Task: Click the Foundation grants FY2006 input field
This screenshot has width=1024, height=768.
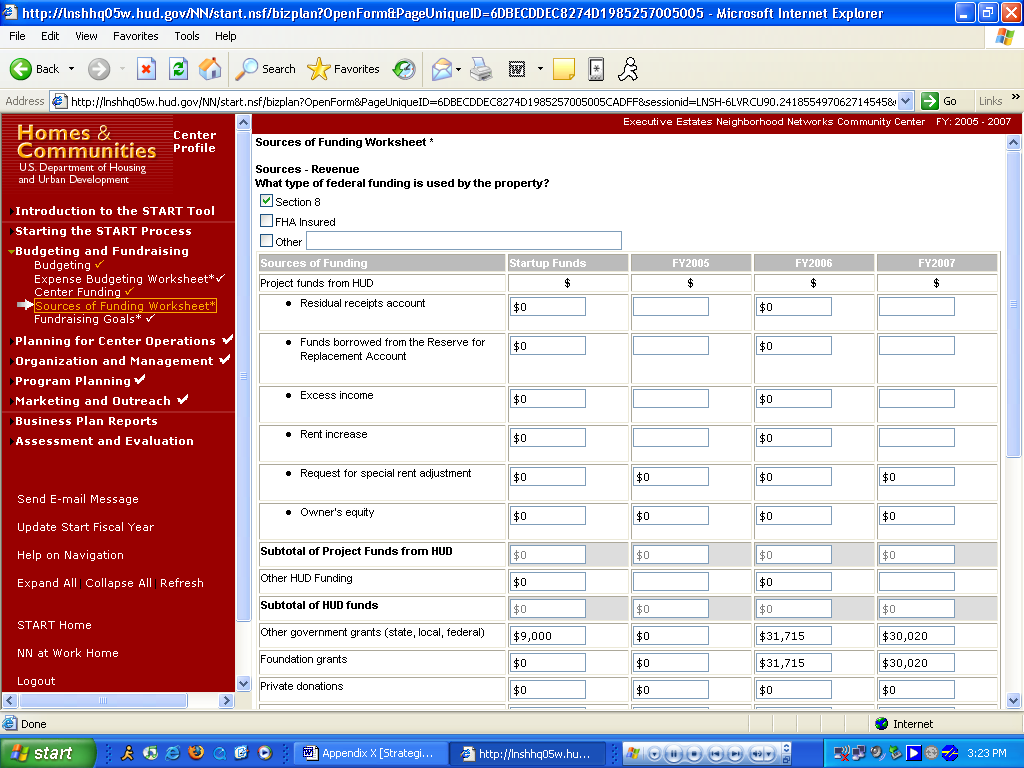Action: (793, 663)
